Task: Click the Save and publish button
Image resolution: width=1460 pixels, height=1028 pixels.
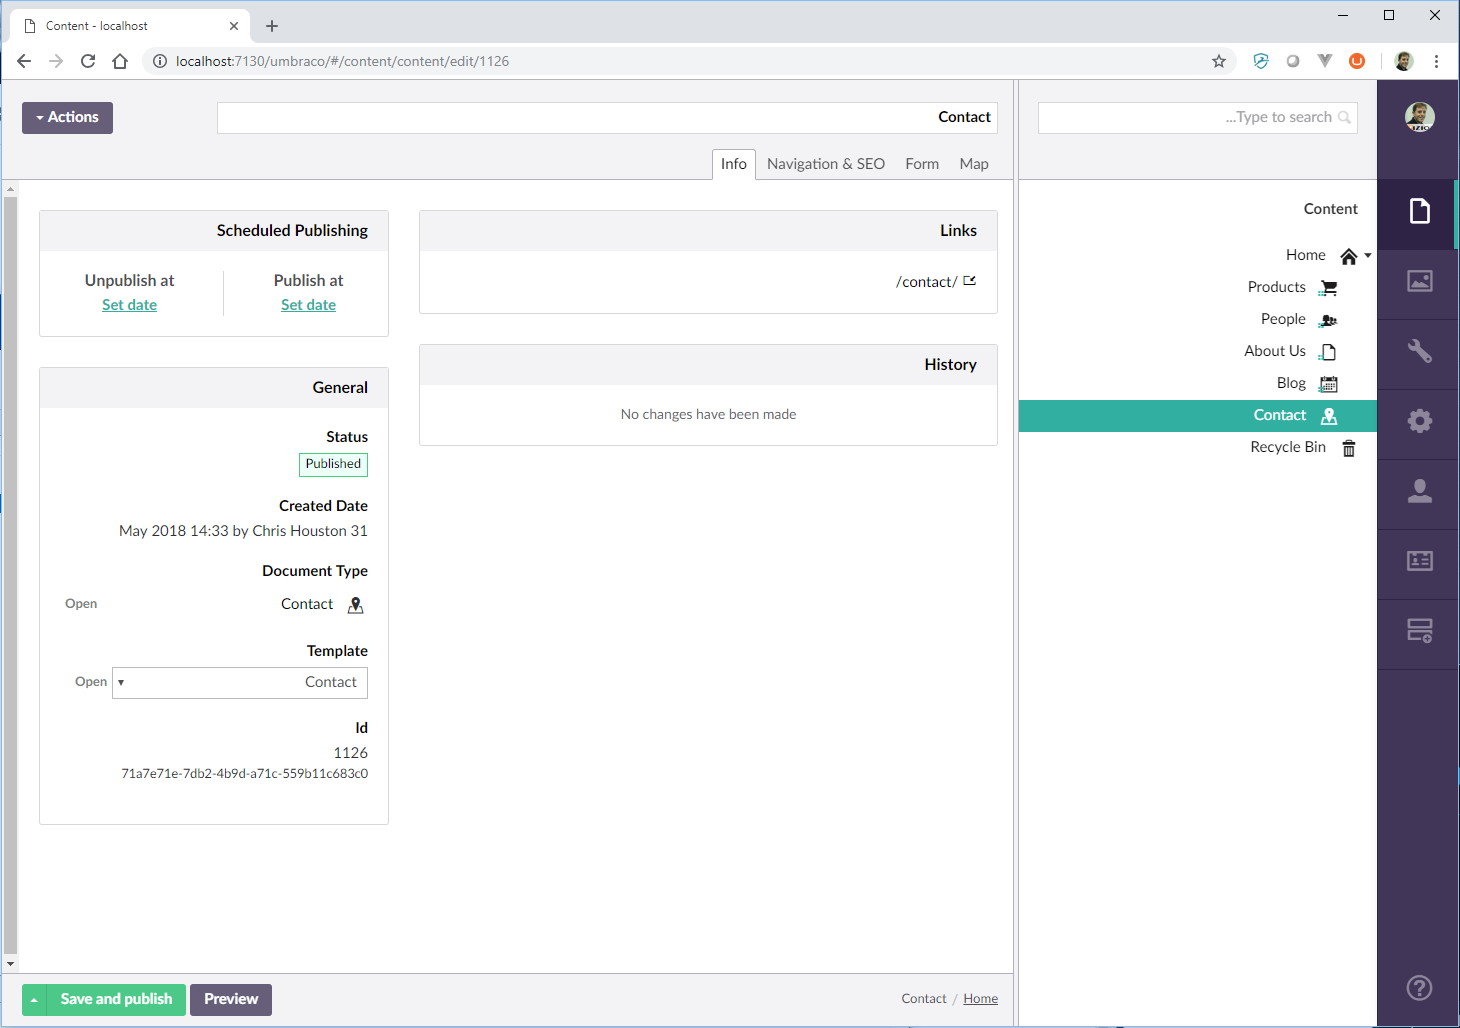Action: (x=115, y=999)
